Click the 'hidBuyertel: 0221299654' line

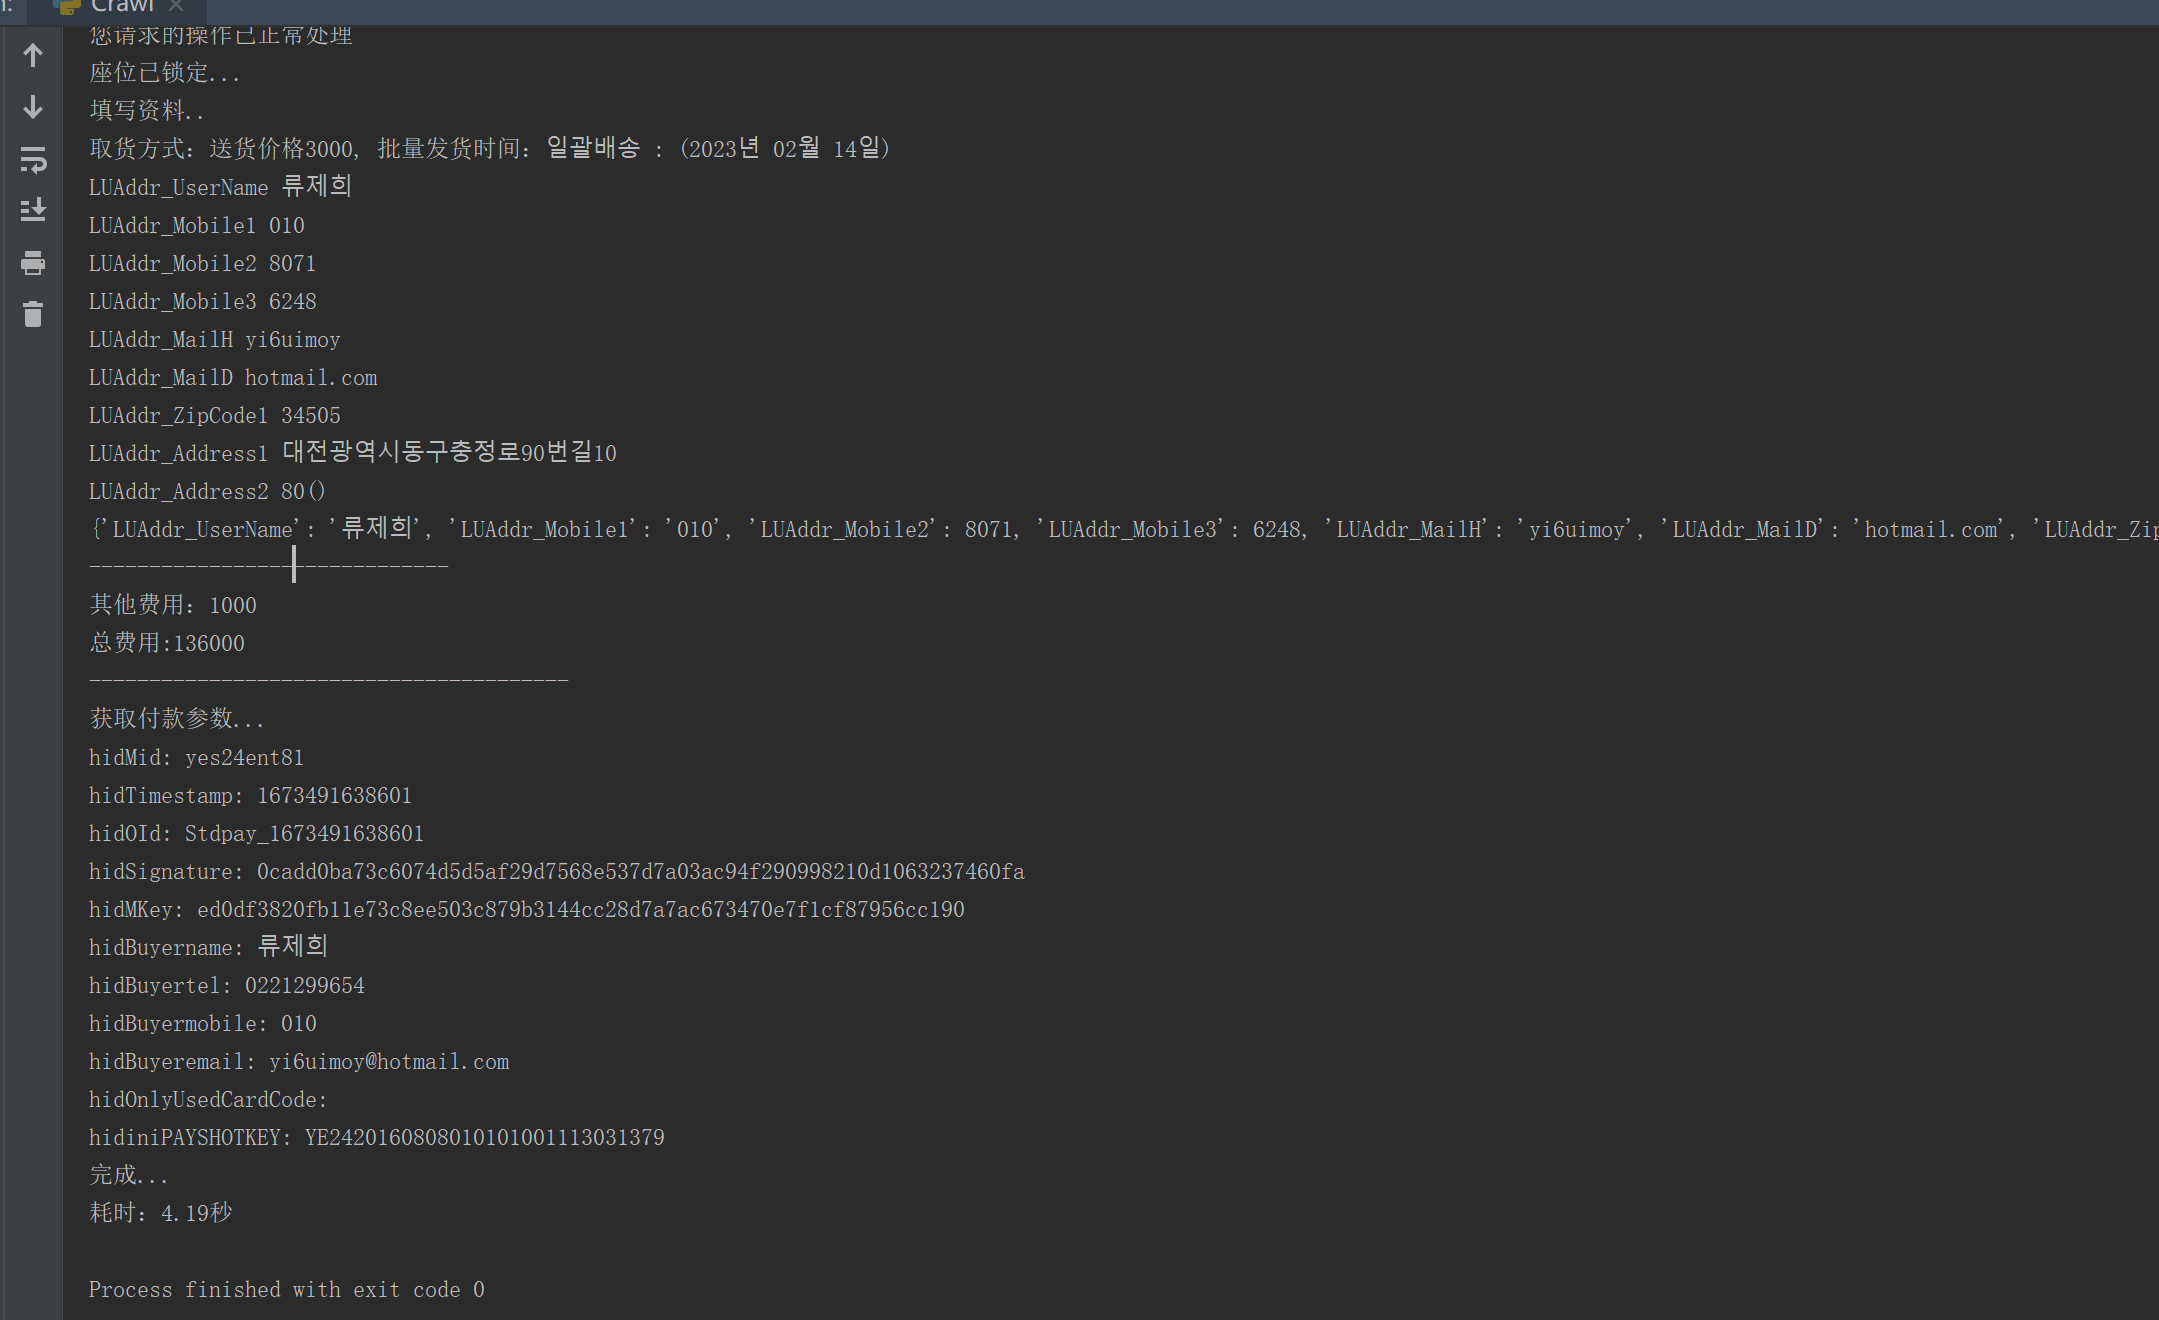(x=226, y=986)
